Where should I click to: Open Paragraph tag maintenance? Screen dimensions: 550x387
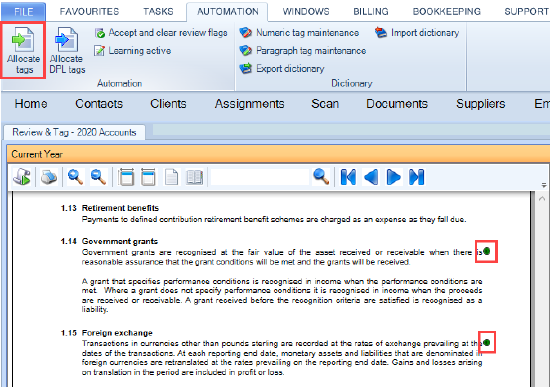[x=303, y=51]
